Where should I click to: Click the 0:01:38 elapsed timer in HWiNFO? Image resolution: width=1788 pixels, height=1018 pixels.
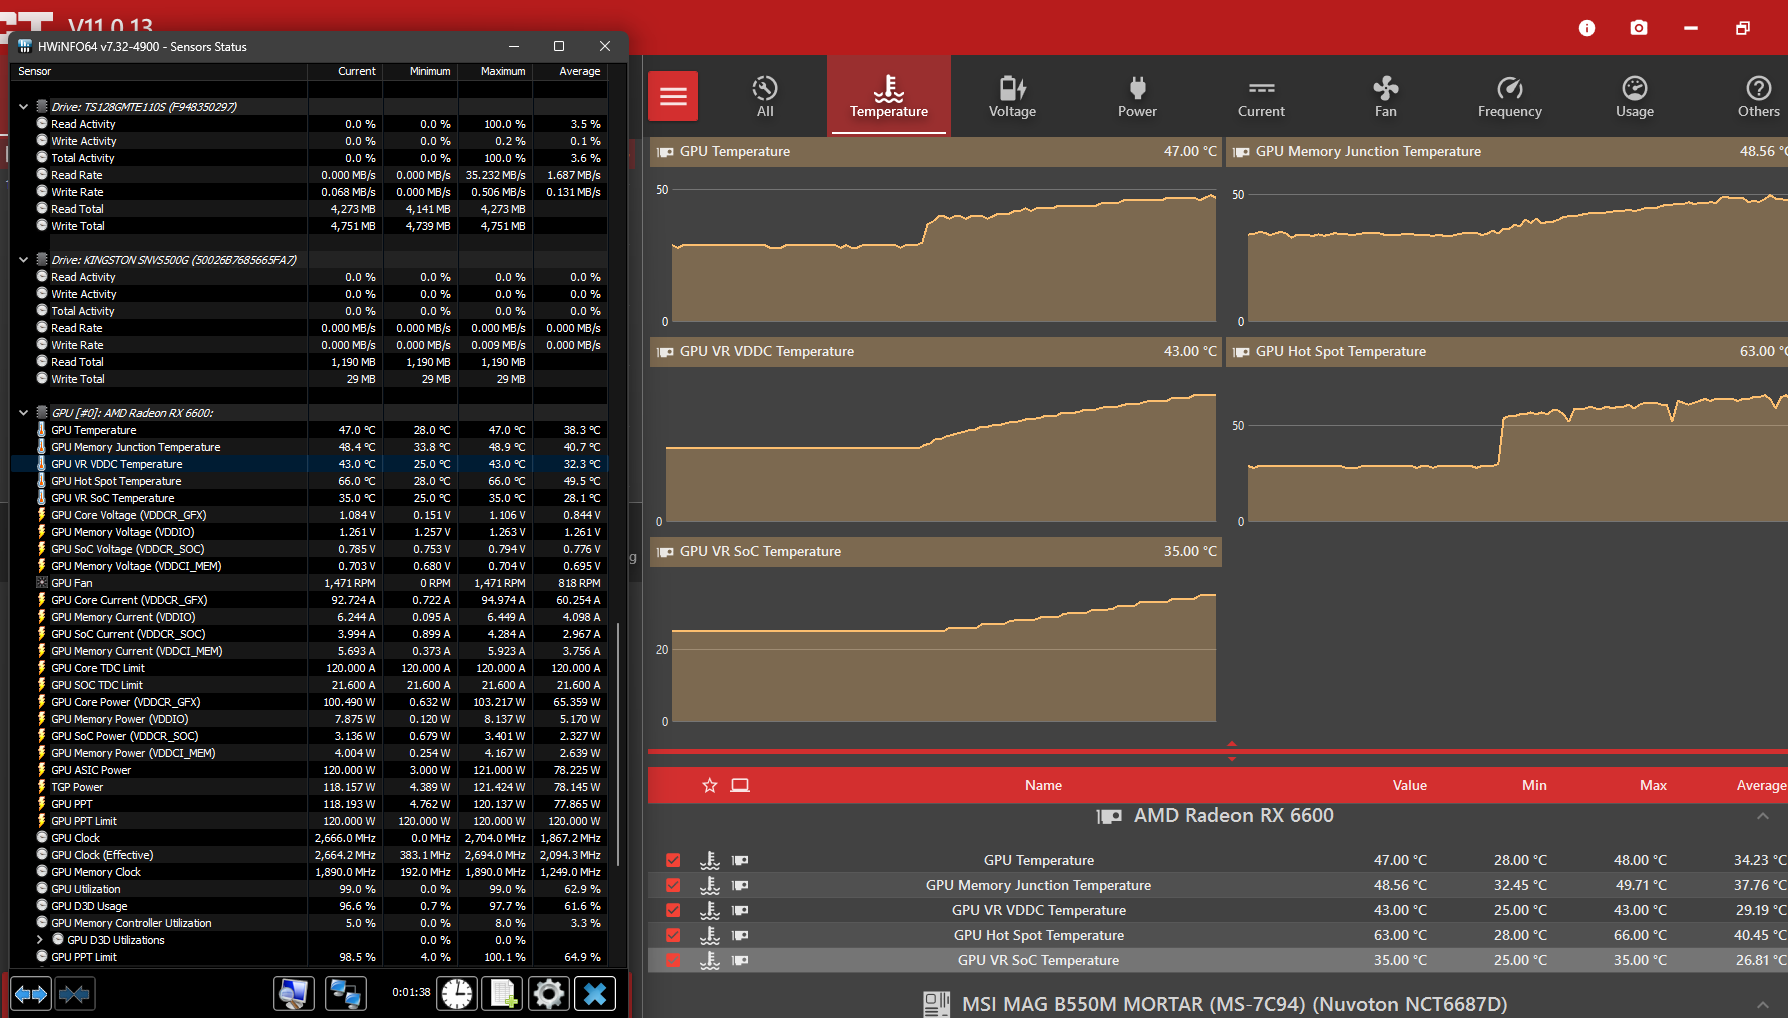[411, 993]
